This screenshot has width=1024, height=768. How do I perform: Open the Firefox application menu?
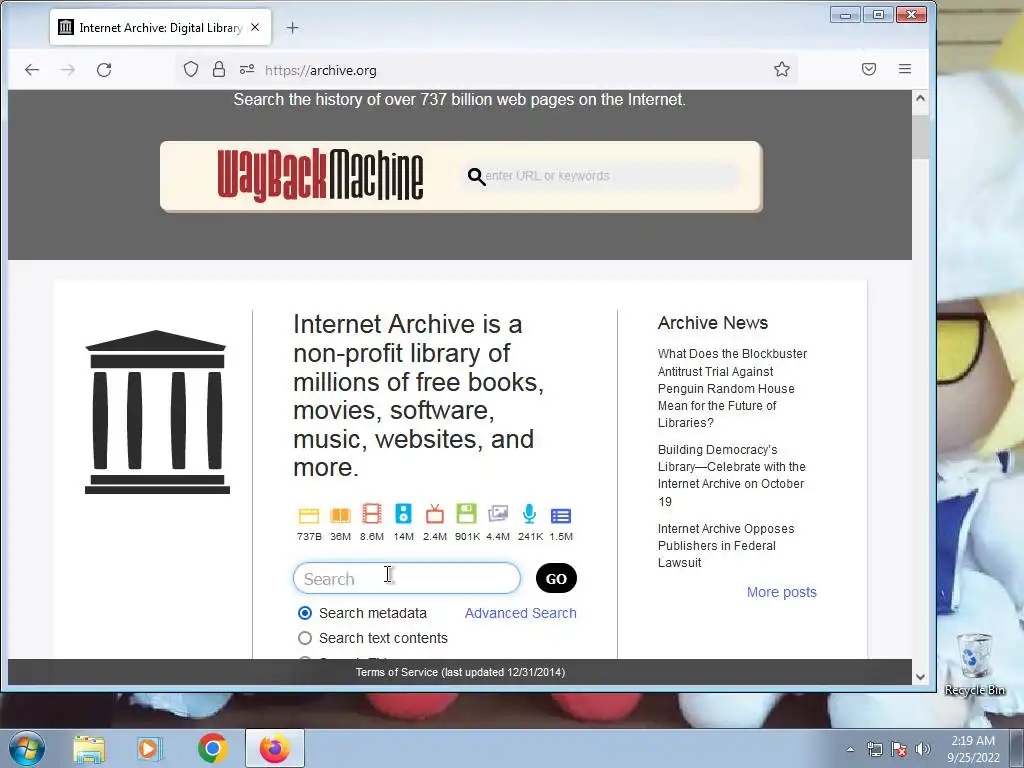(x=904, y=69)
